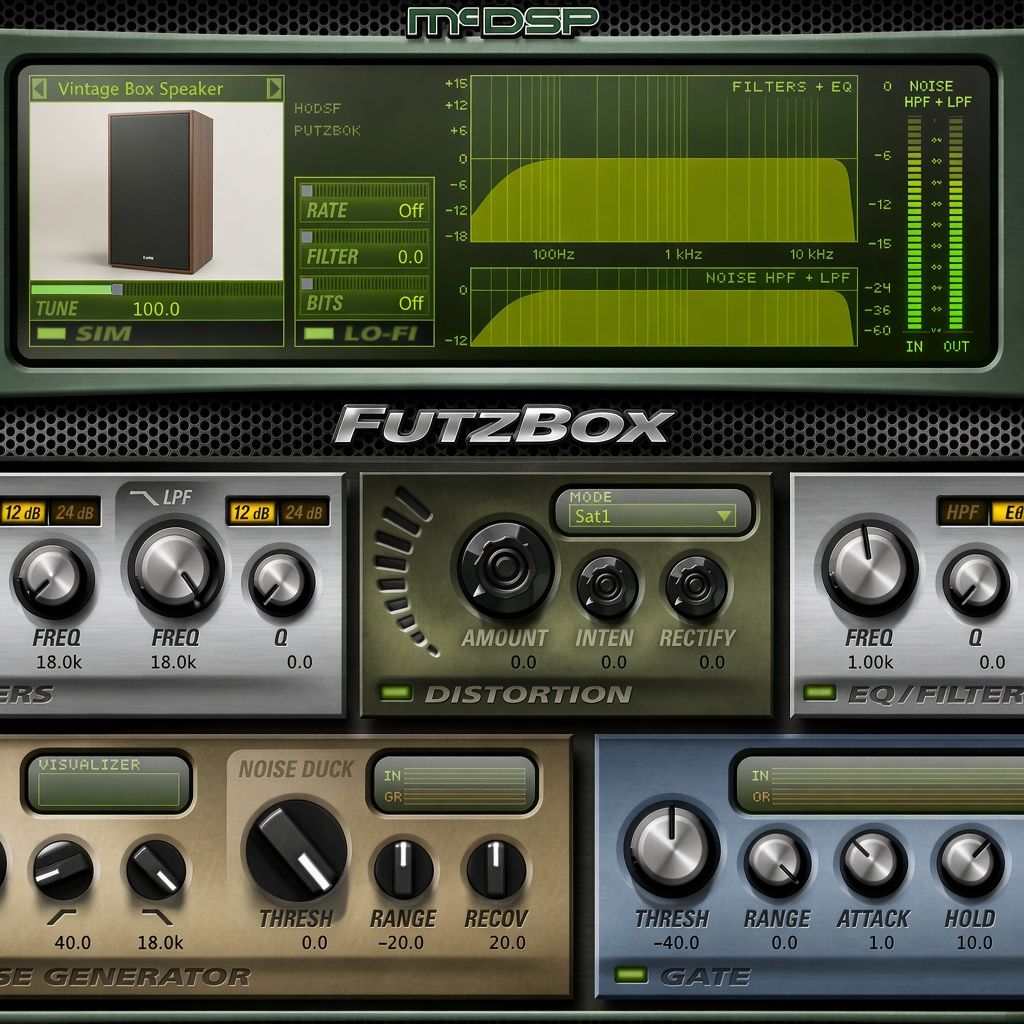Adjust the TUNE slider handle
1024x1024 pixels.
(x=117, y=289)
